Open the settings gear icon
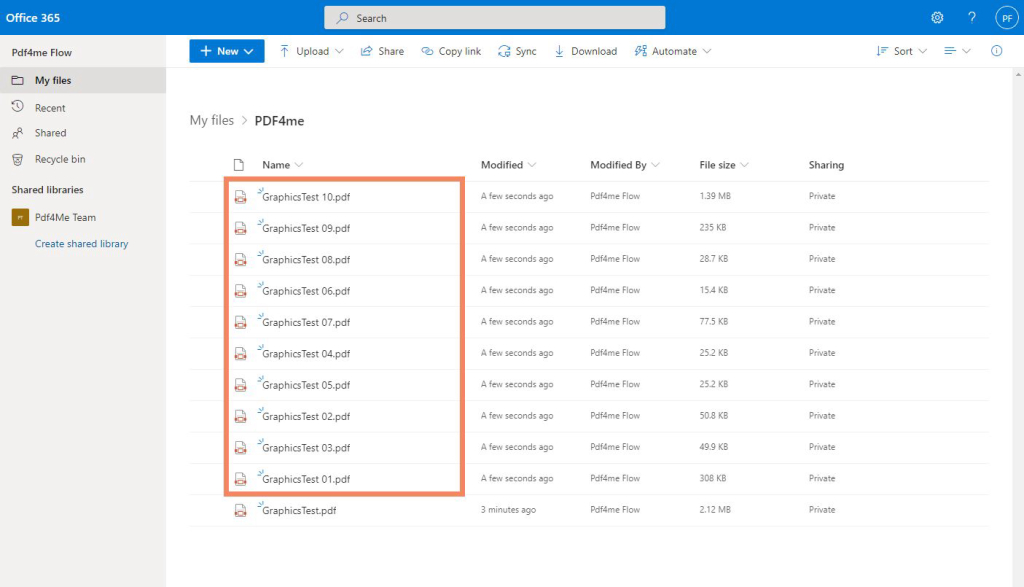 point(937,18)
